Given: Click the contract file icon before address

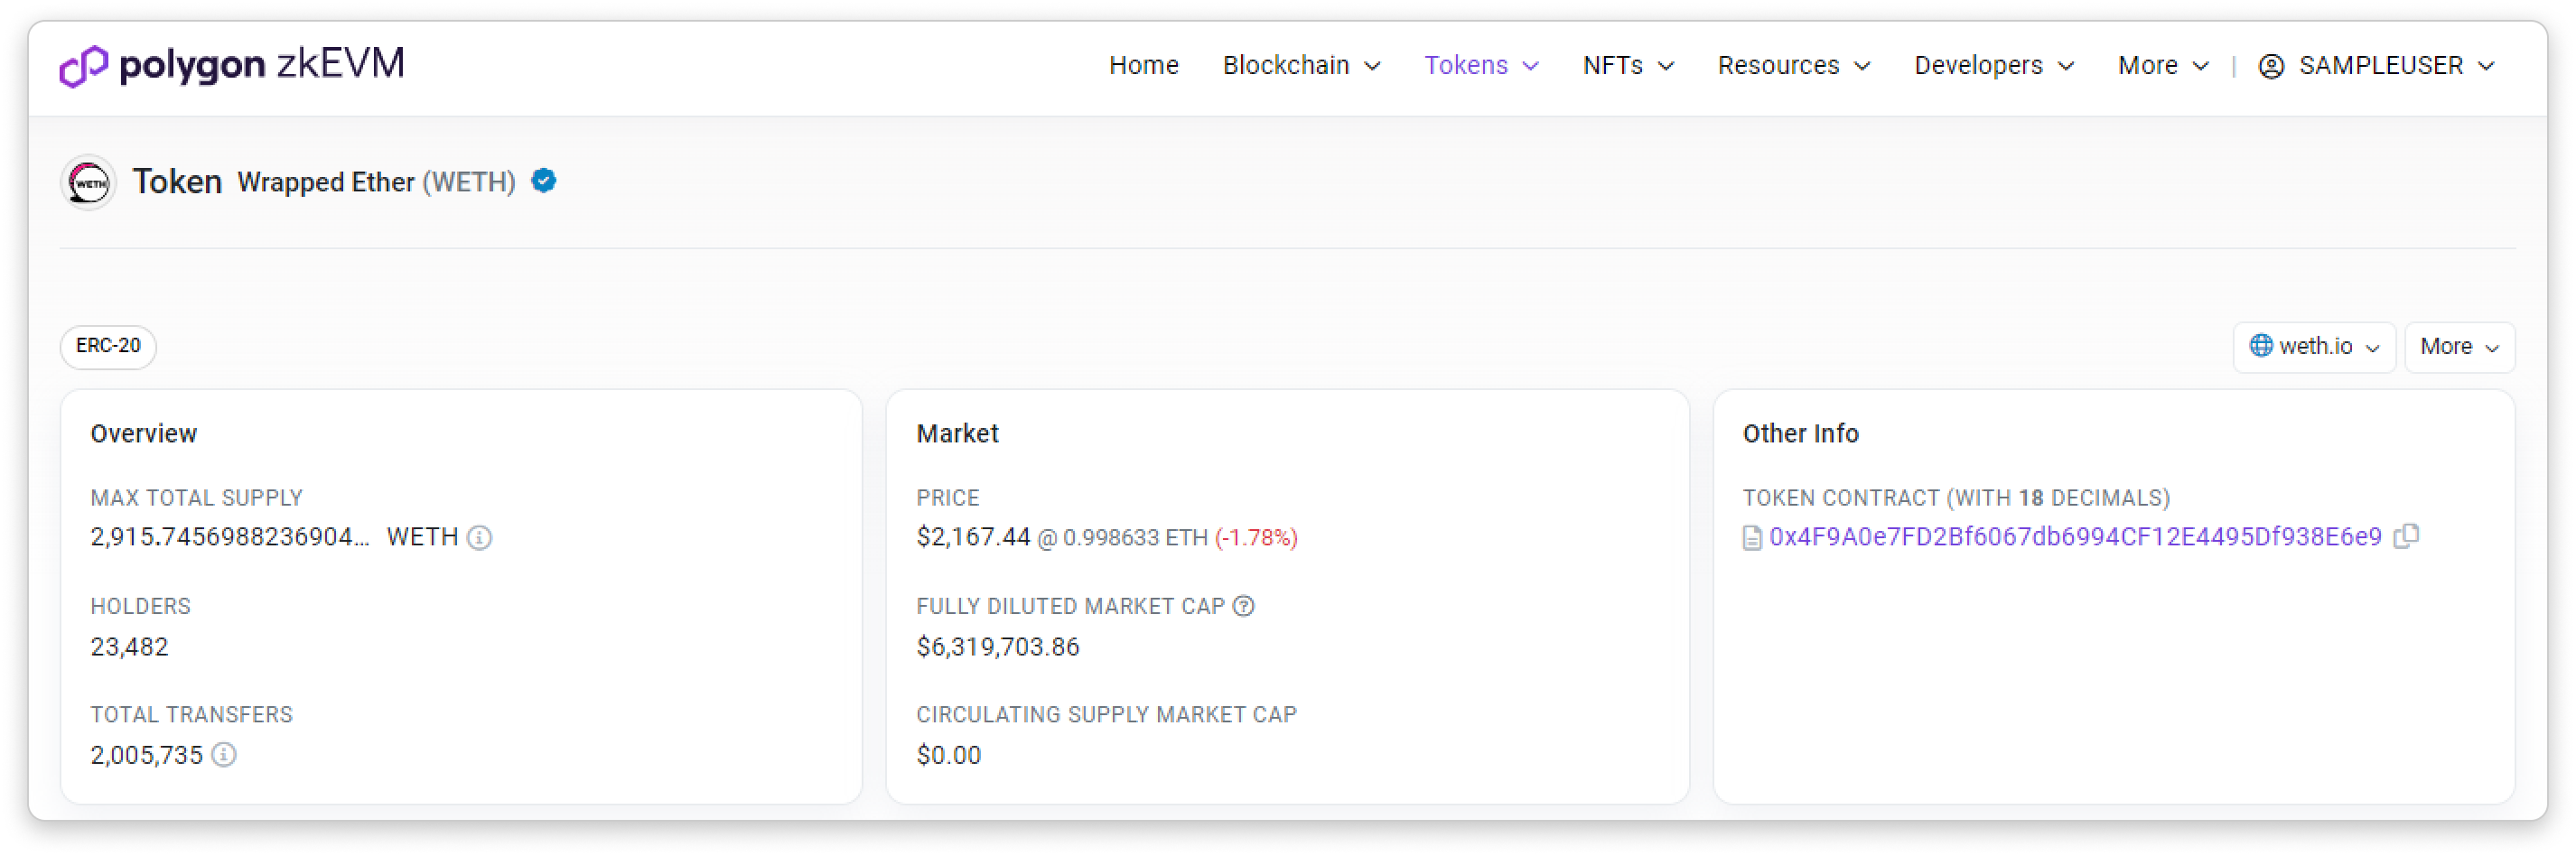Looking at the screenshot, I should coord(1752,538).
